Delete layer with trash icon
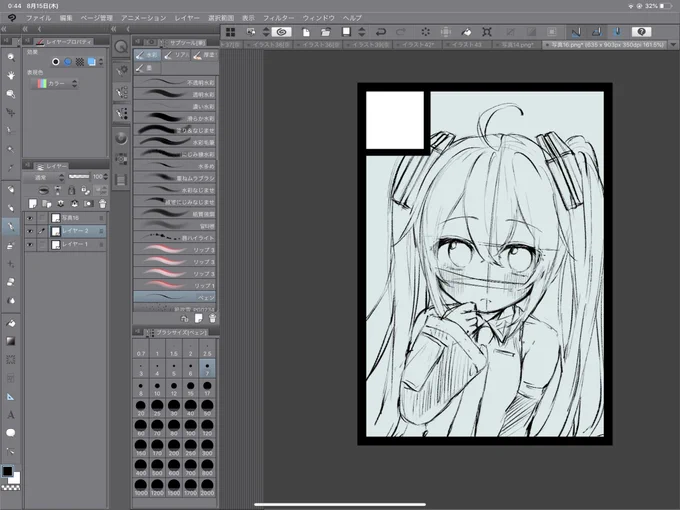The width and height of the screenshot is (680, 510). click(102, 203)
